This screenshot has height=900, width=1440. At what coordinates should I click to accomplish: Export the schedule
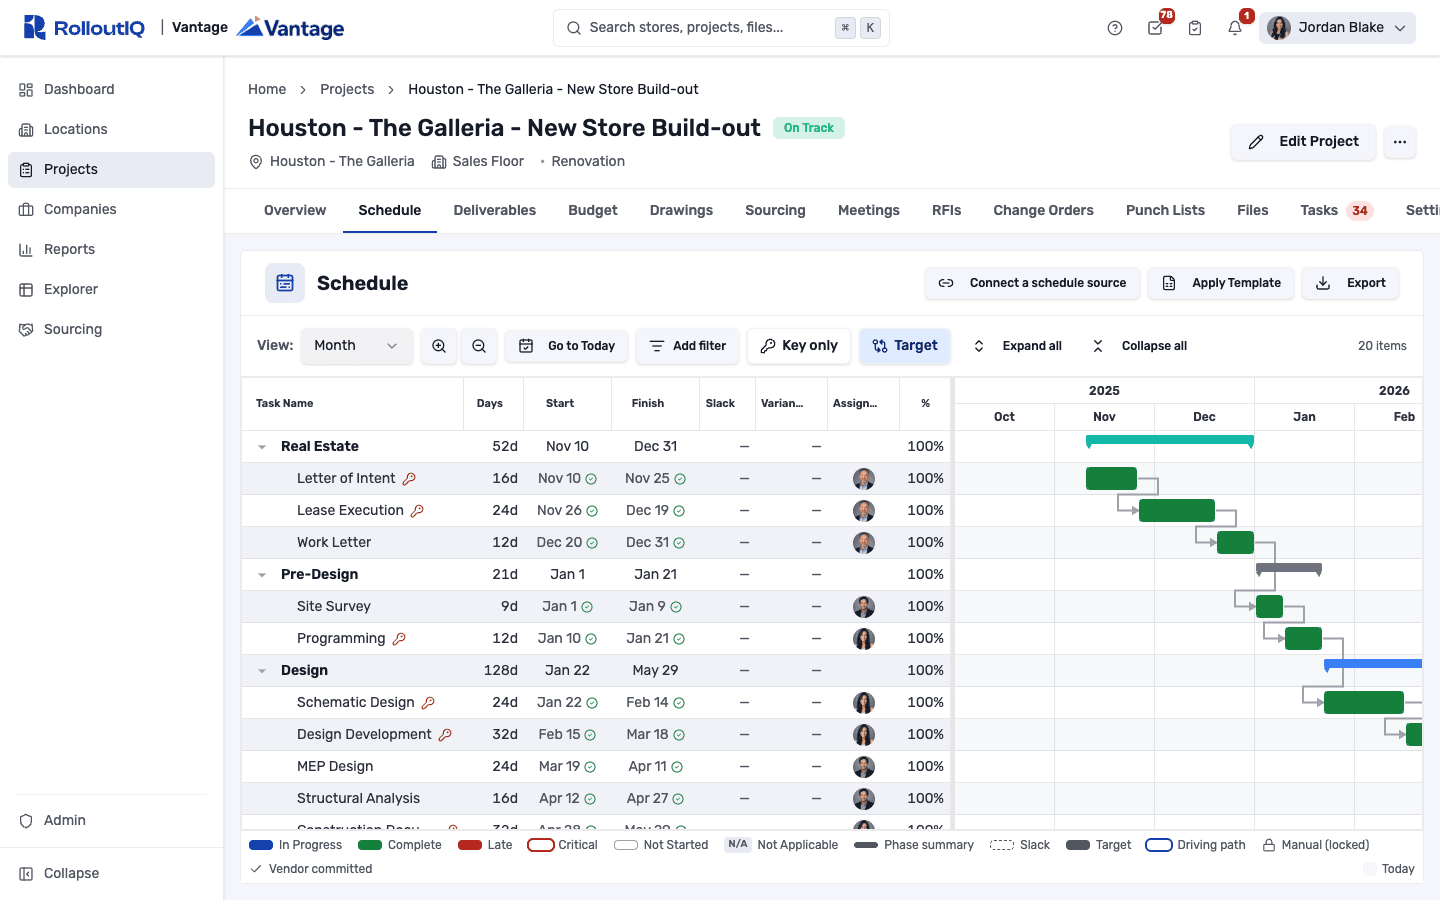pyautogui.click(x=1351, y=283)
